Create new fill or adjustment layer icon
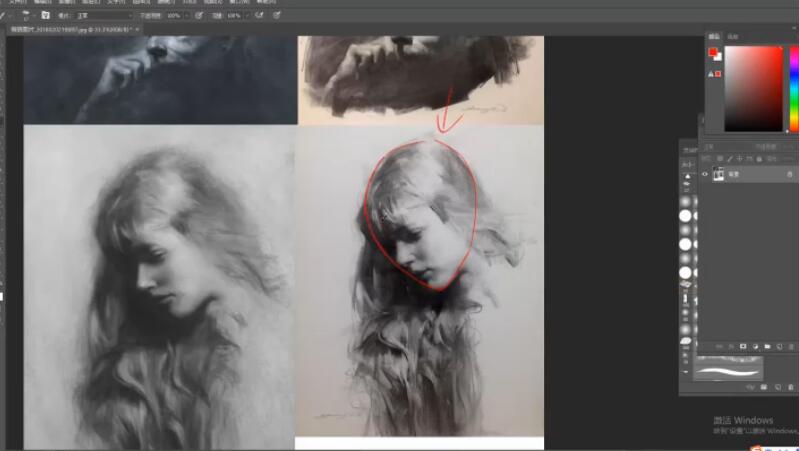Screen dimensions: 799x451 pos(755,347)
